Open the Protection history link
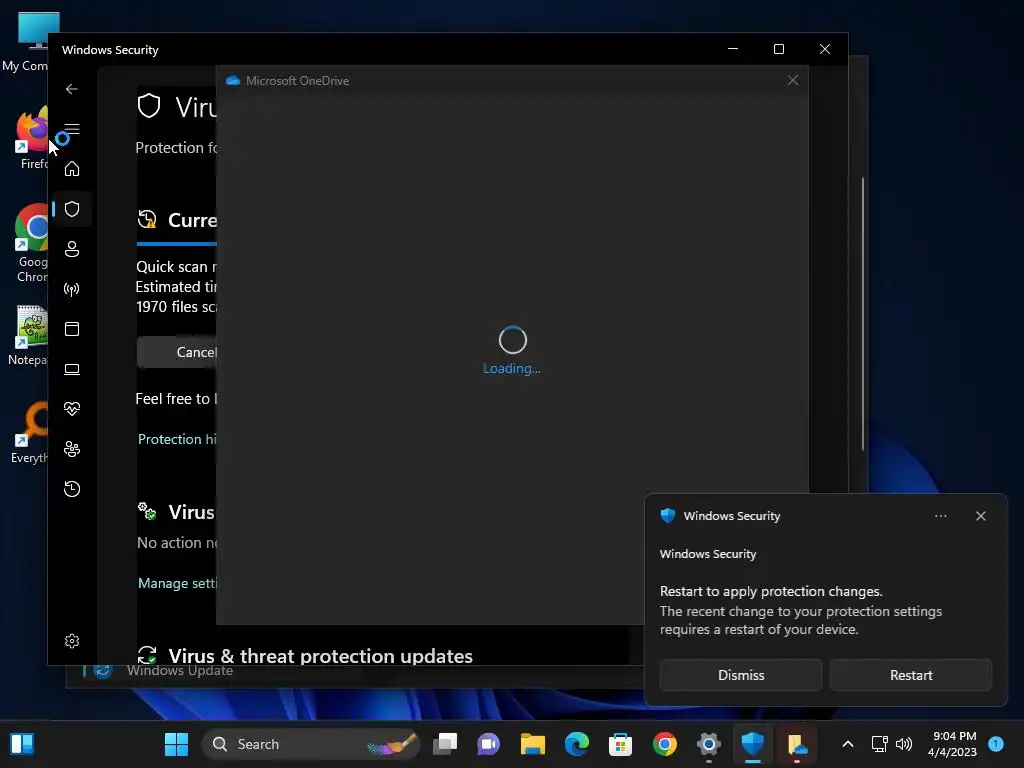This screenshot has width=1024, height=768. tap(177, 439)
